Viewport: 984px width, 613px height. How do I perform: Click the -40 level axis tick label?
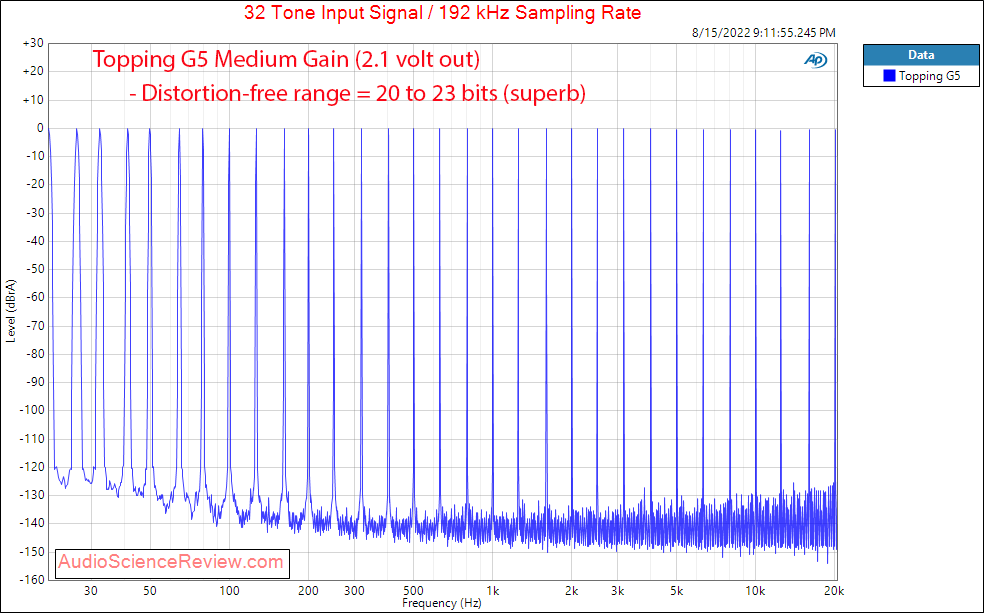[34, 241]
